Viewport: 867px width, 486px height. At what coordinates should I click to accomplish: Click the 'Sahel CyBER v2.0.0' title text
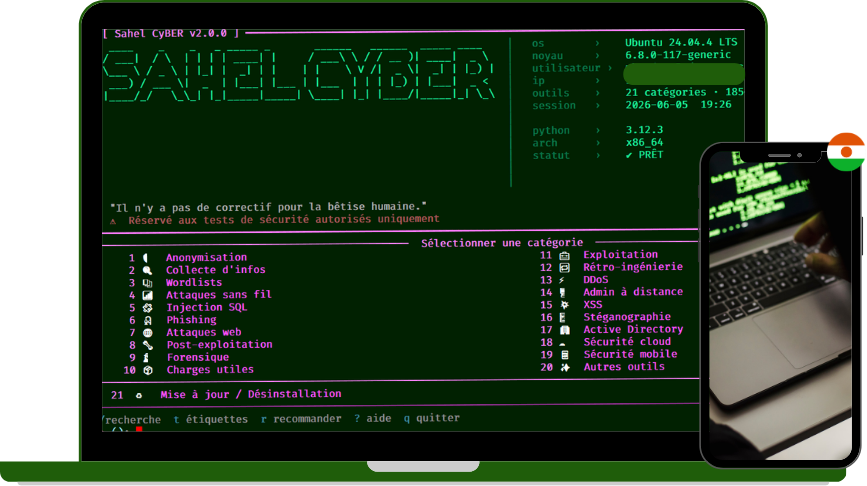point(171,34)
